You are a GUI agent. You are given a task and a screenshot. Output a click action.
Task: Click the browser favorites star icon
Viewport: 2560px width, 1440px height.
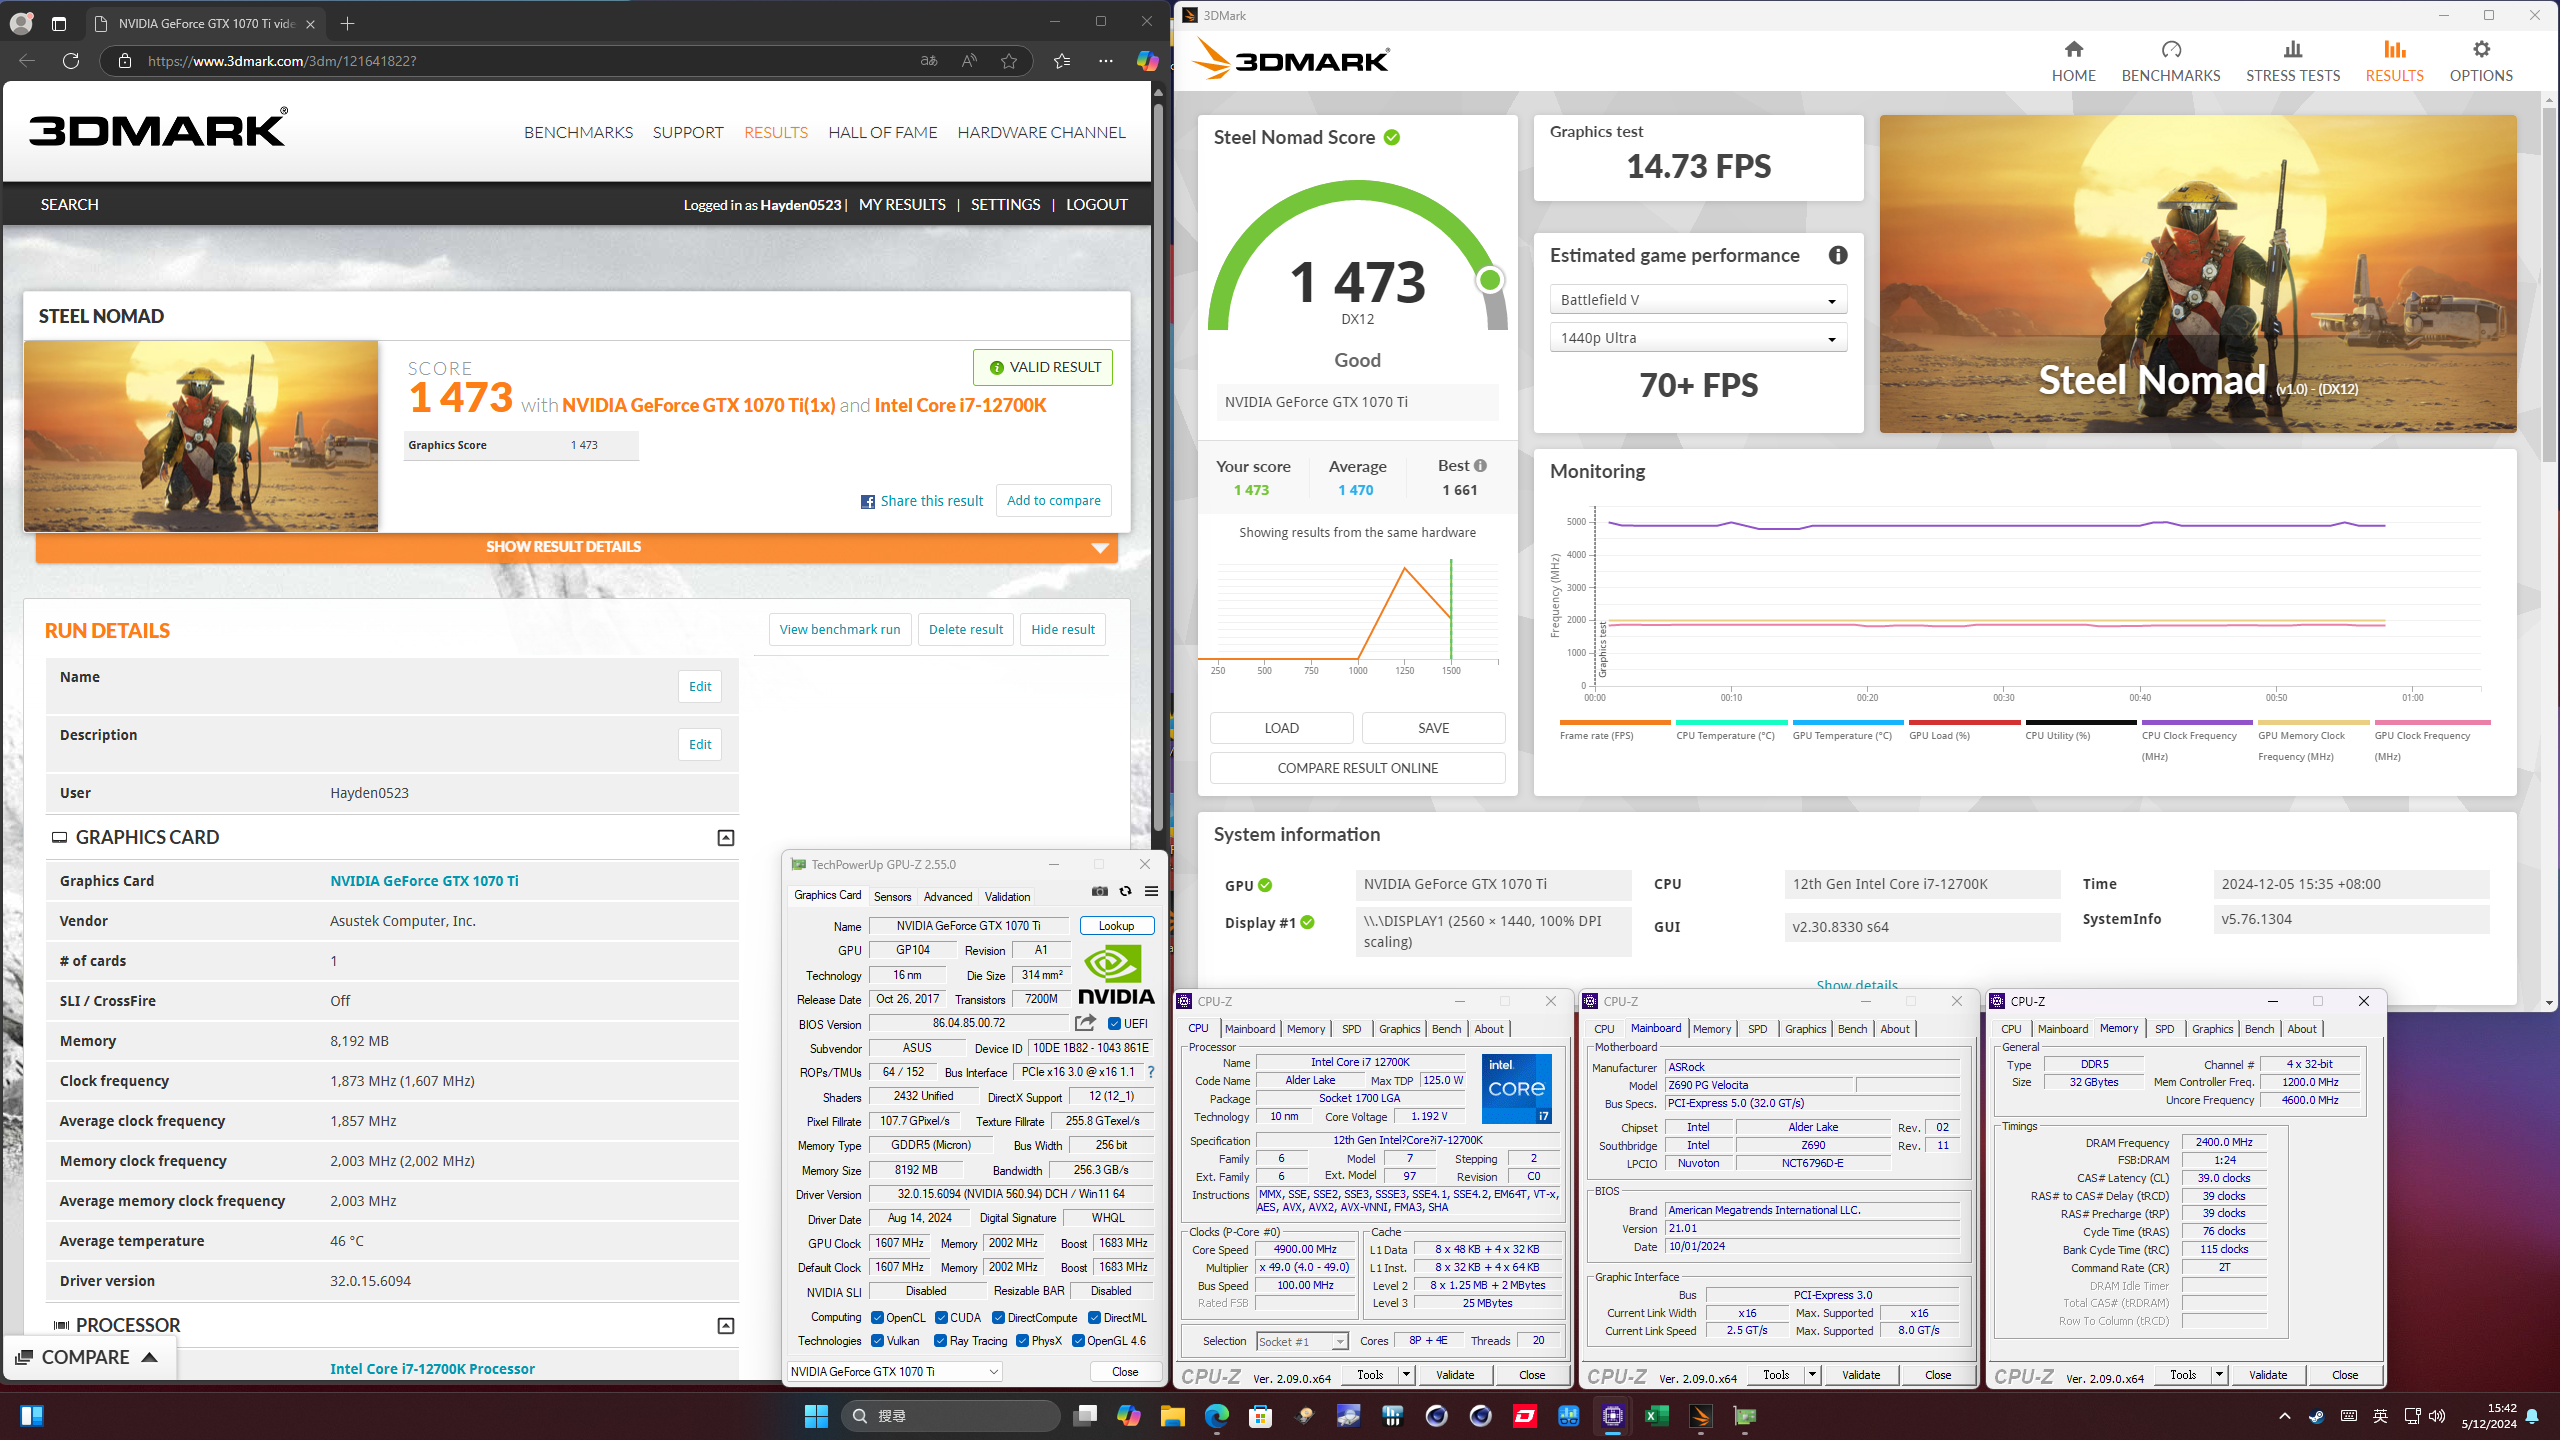1009,61
